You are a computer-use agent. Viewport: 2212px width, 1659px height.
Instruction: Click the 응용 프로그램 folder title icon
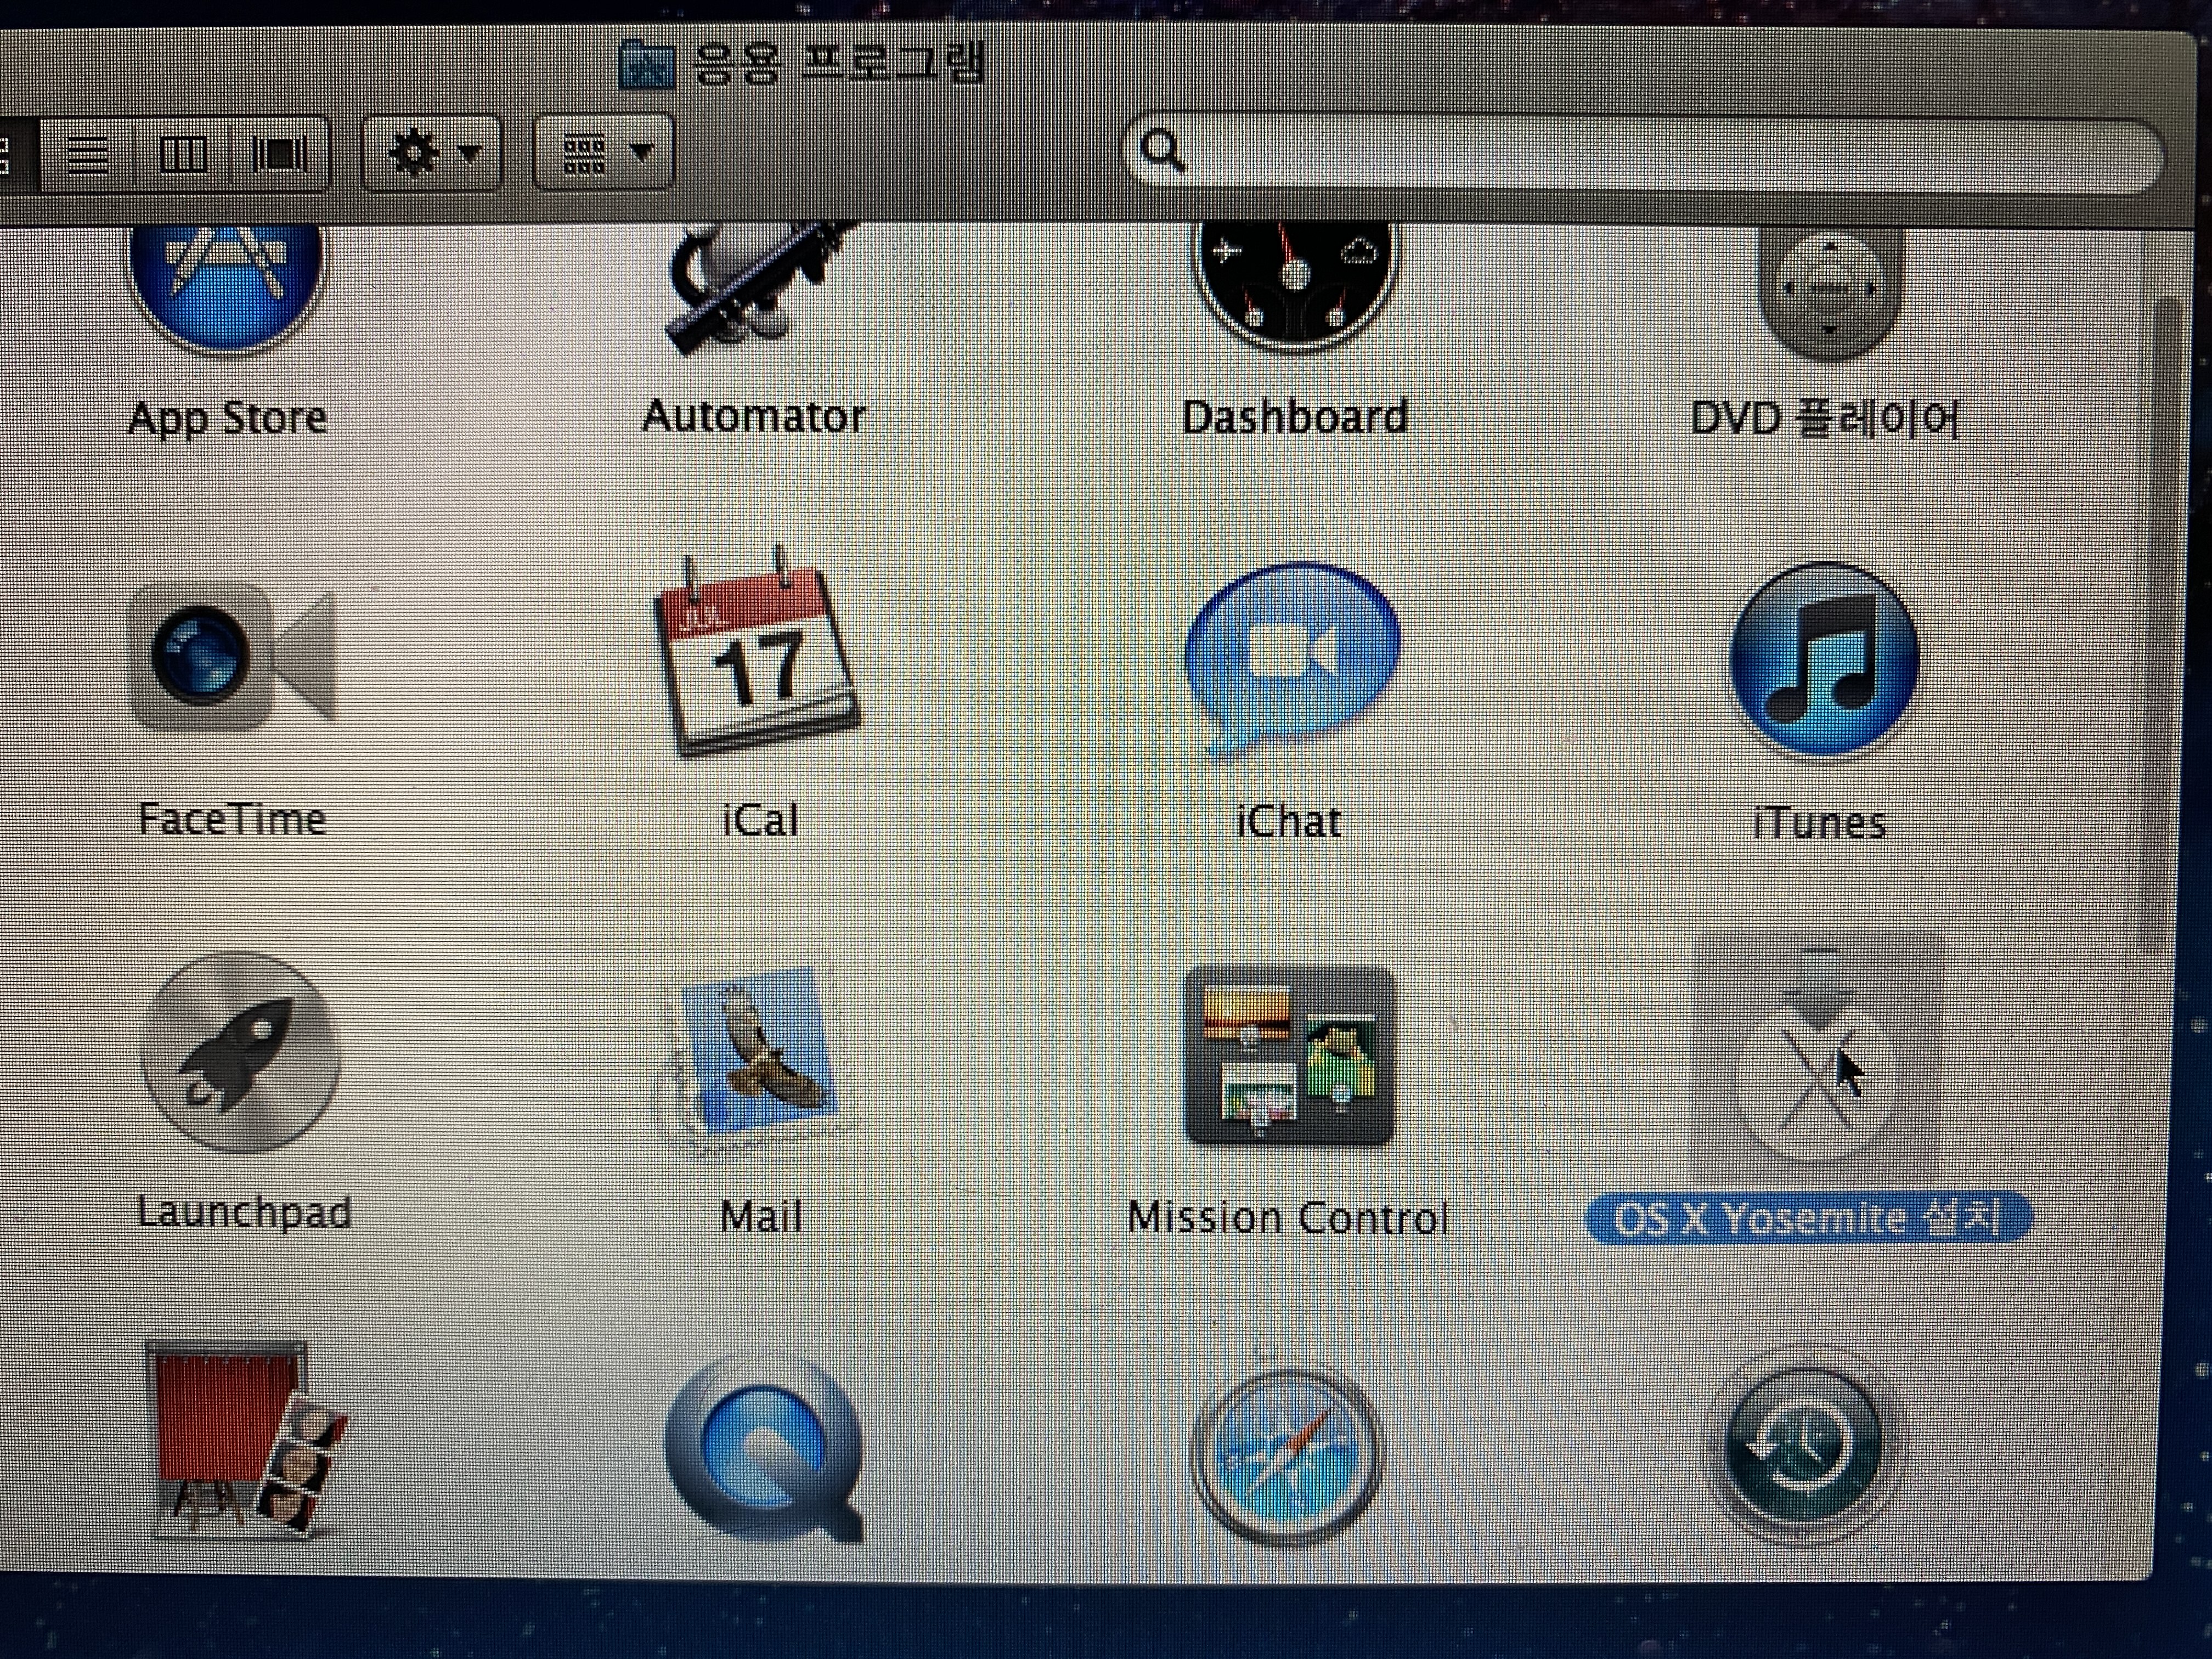pos(647,64)
